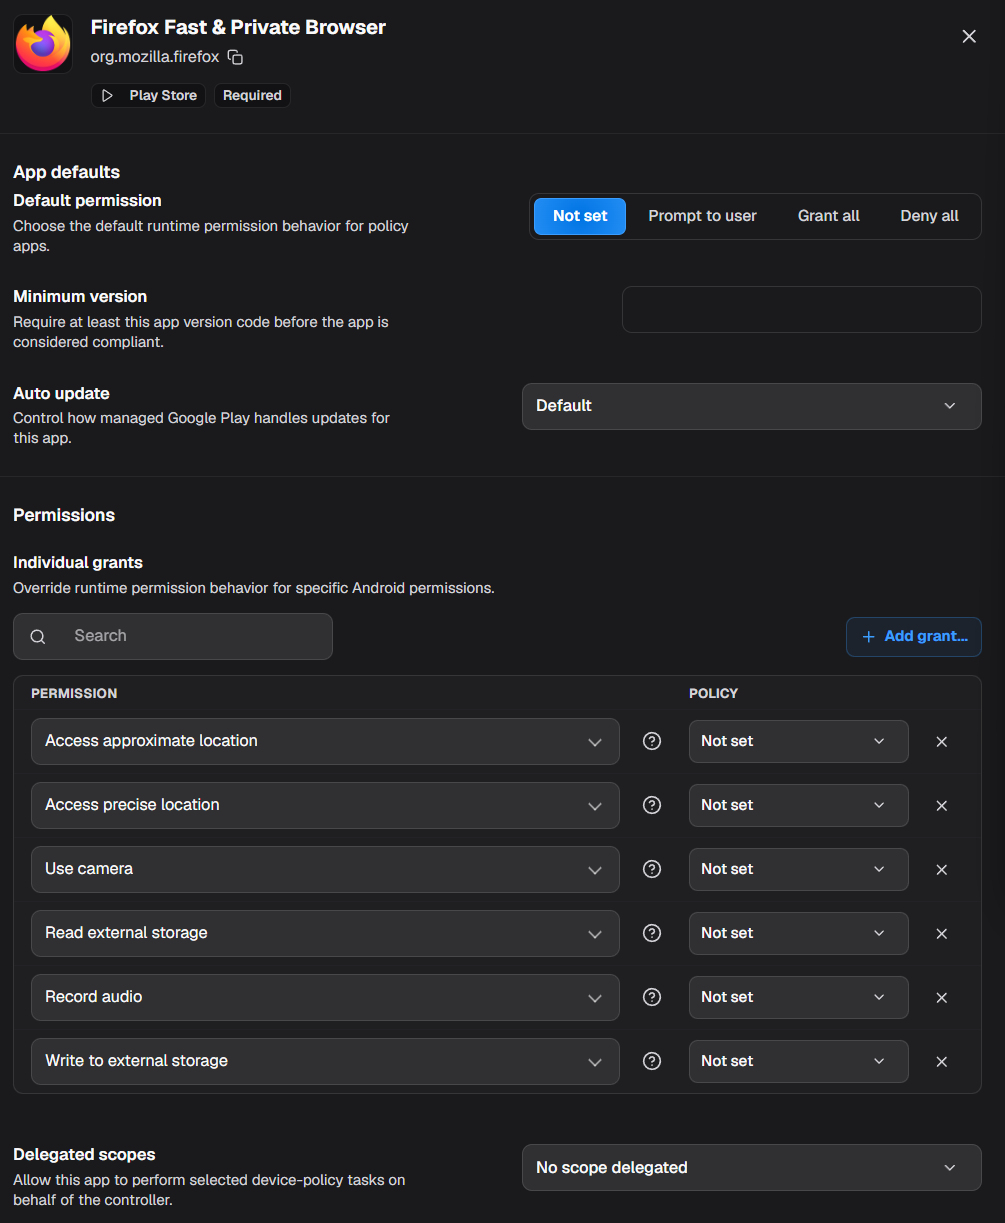Viewport: 1005px width, 1223px height.
Task: Remove the Write to external storage grant
Action: 941,1062
